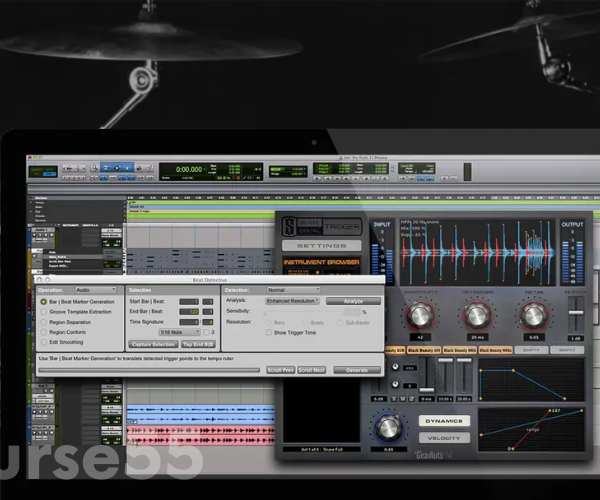Select the Sub-Beats resolution radio button
Screen dimensions: 600x500
340,323
